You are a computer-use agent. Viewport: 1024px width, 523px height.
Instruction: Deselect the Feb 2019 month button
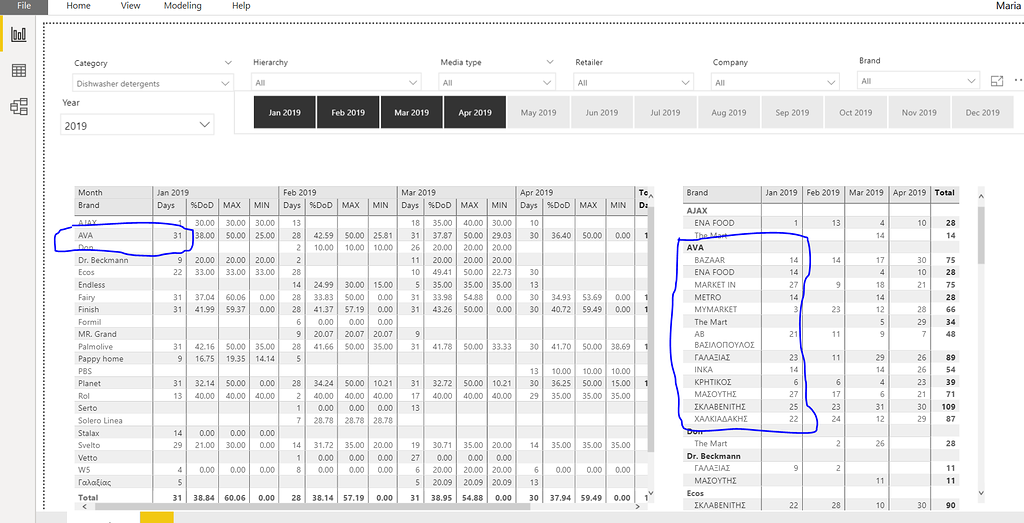click(x=348, y=112)
